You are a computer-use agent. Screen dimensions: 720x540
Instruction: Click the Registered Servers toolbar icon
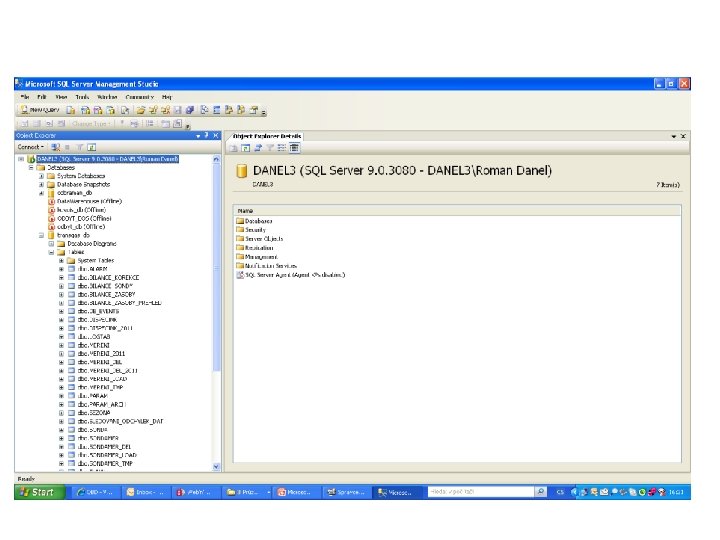[205, 110]
